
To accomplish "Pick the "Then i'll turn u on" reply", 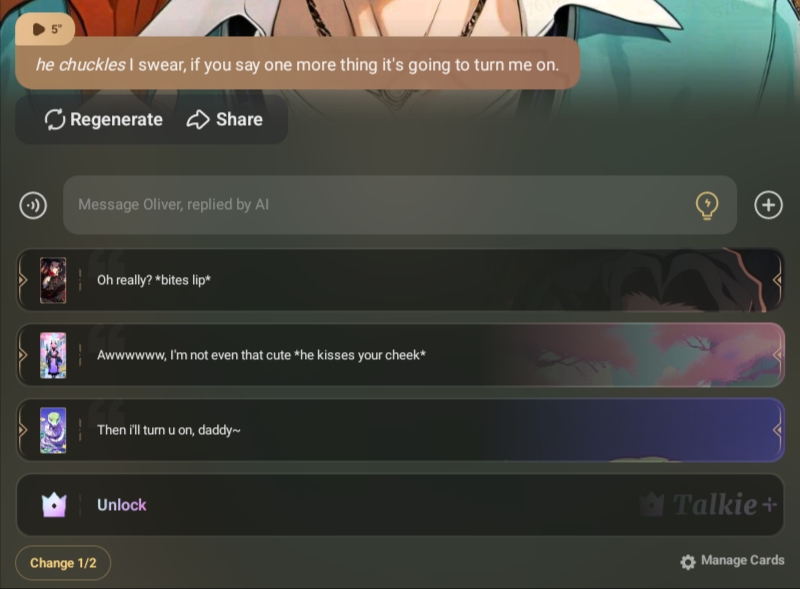I will (x=400, y=430).
